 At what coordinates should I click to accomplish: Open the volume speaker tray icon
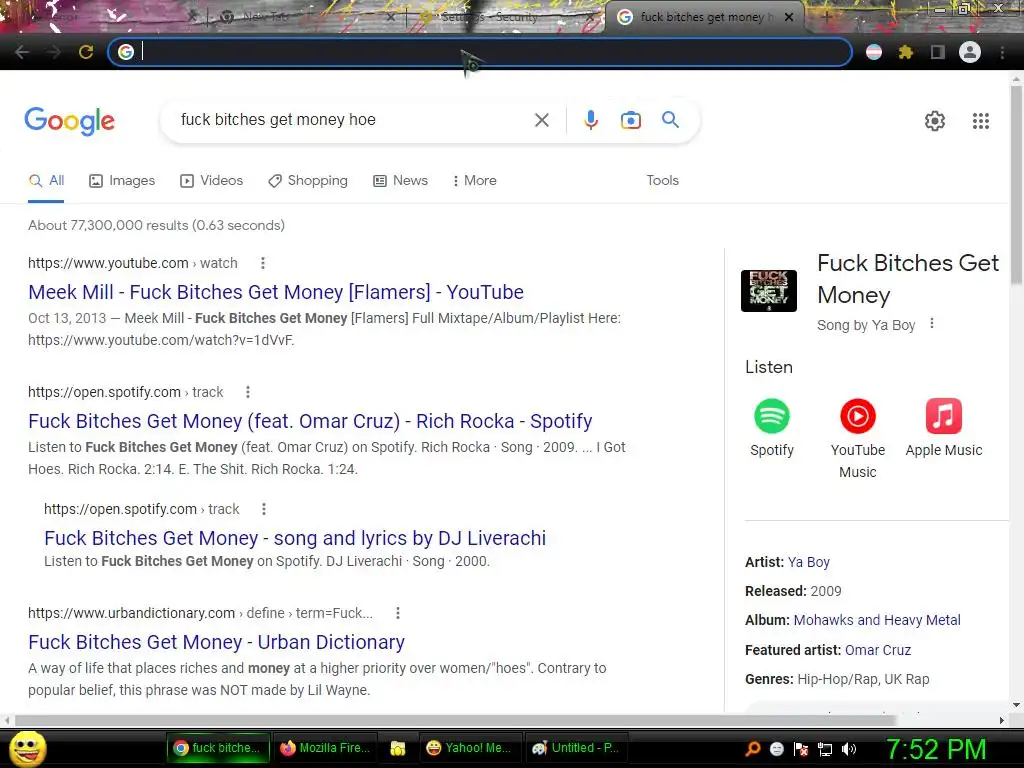(848, 749)
